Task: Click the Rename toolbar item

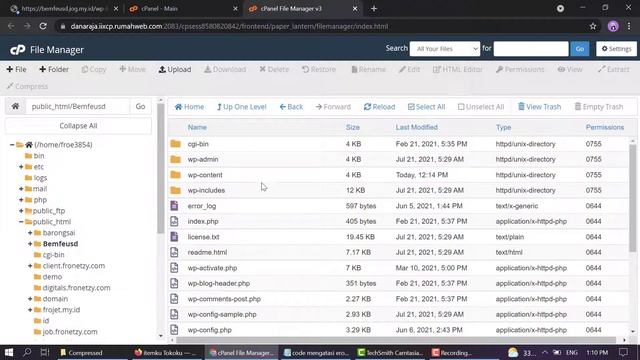Action: (x=368, y=69)
